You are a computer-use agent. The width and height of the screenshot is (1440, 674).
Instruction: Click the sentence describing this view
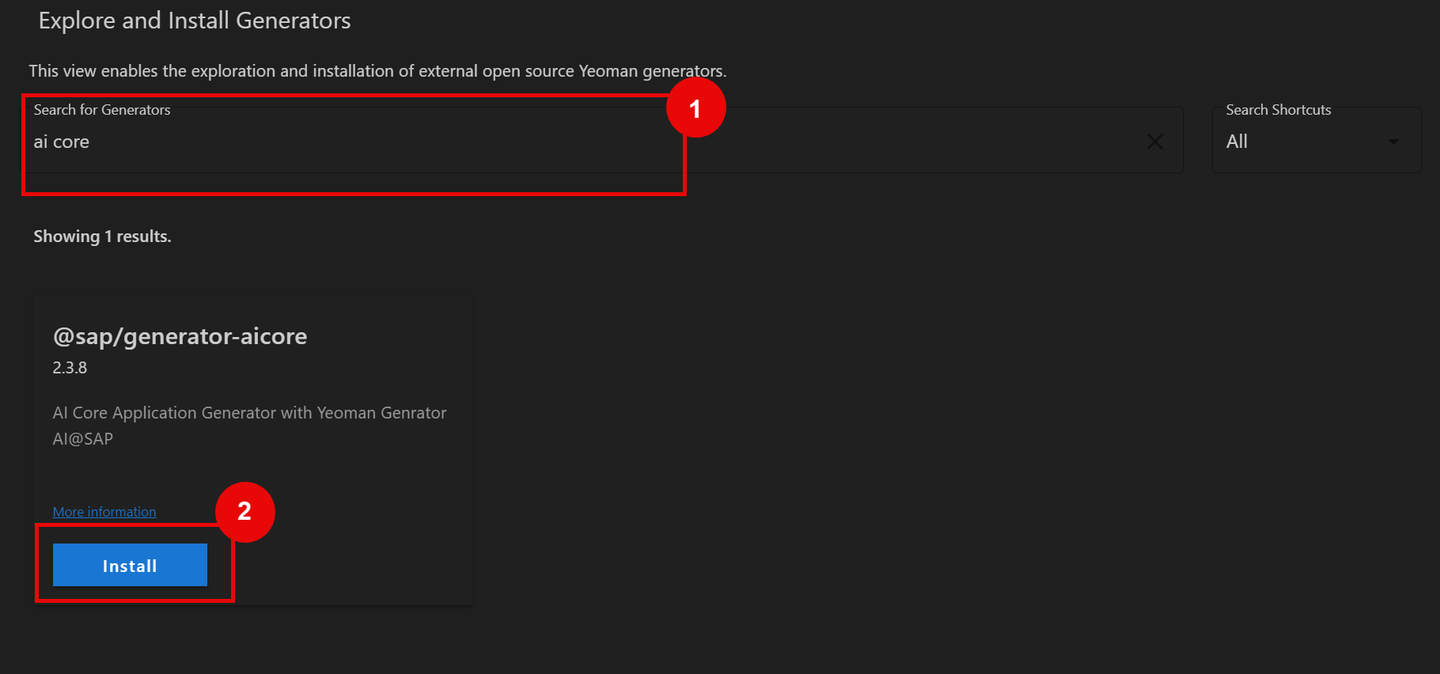[x=377, y=71]
